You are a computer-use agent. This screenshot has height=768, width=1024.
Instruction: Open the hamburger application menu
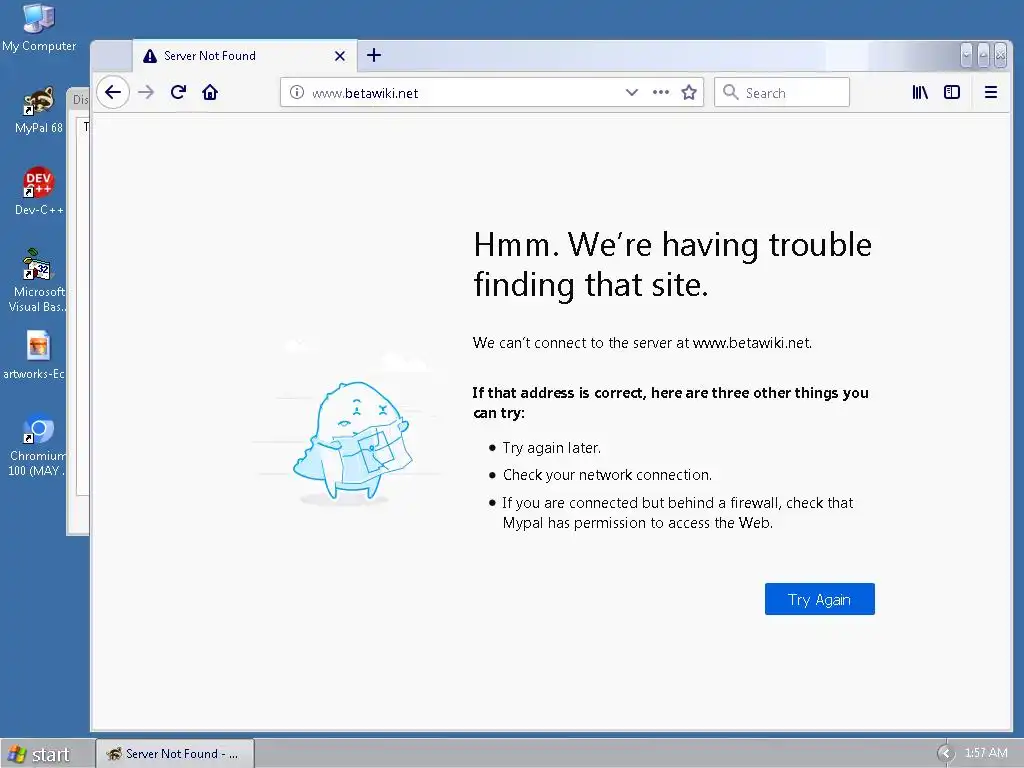[991, 92]
